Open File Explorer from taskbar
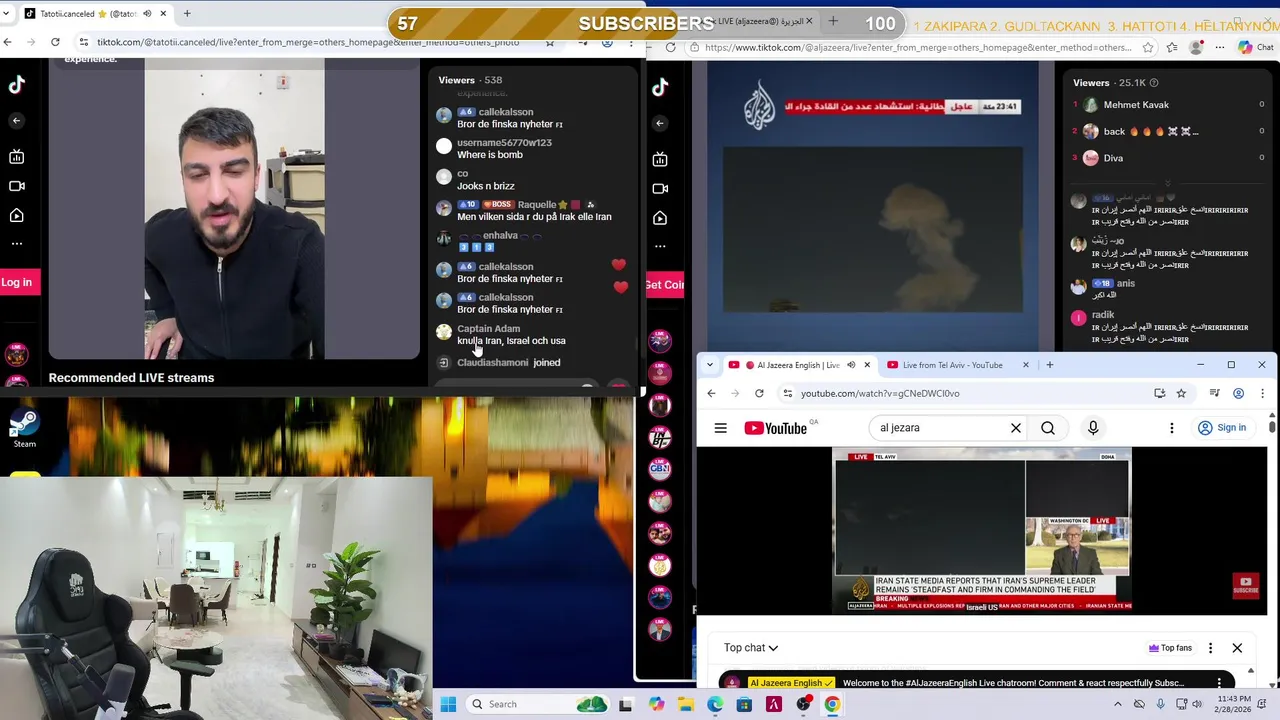Screen dimensions: 1280x720 coord(686,704)
